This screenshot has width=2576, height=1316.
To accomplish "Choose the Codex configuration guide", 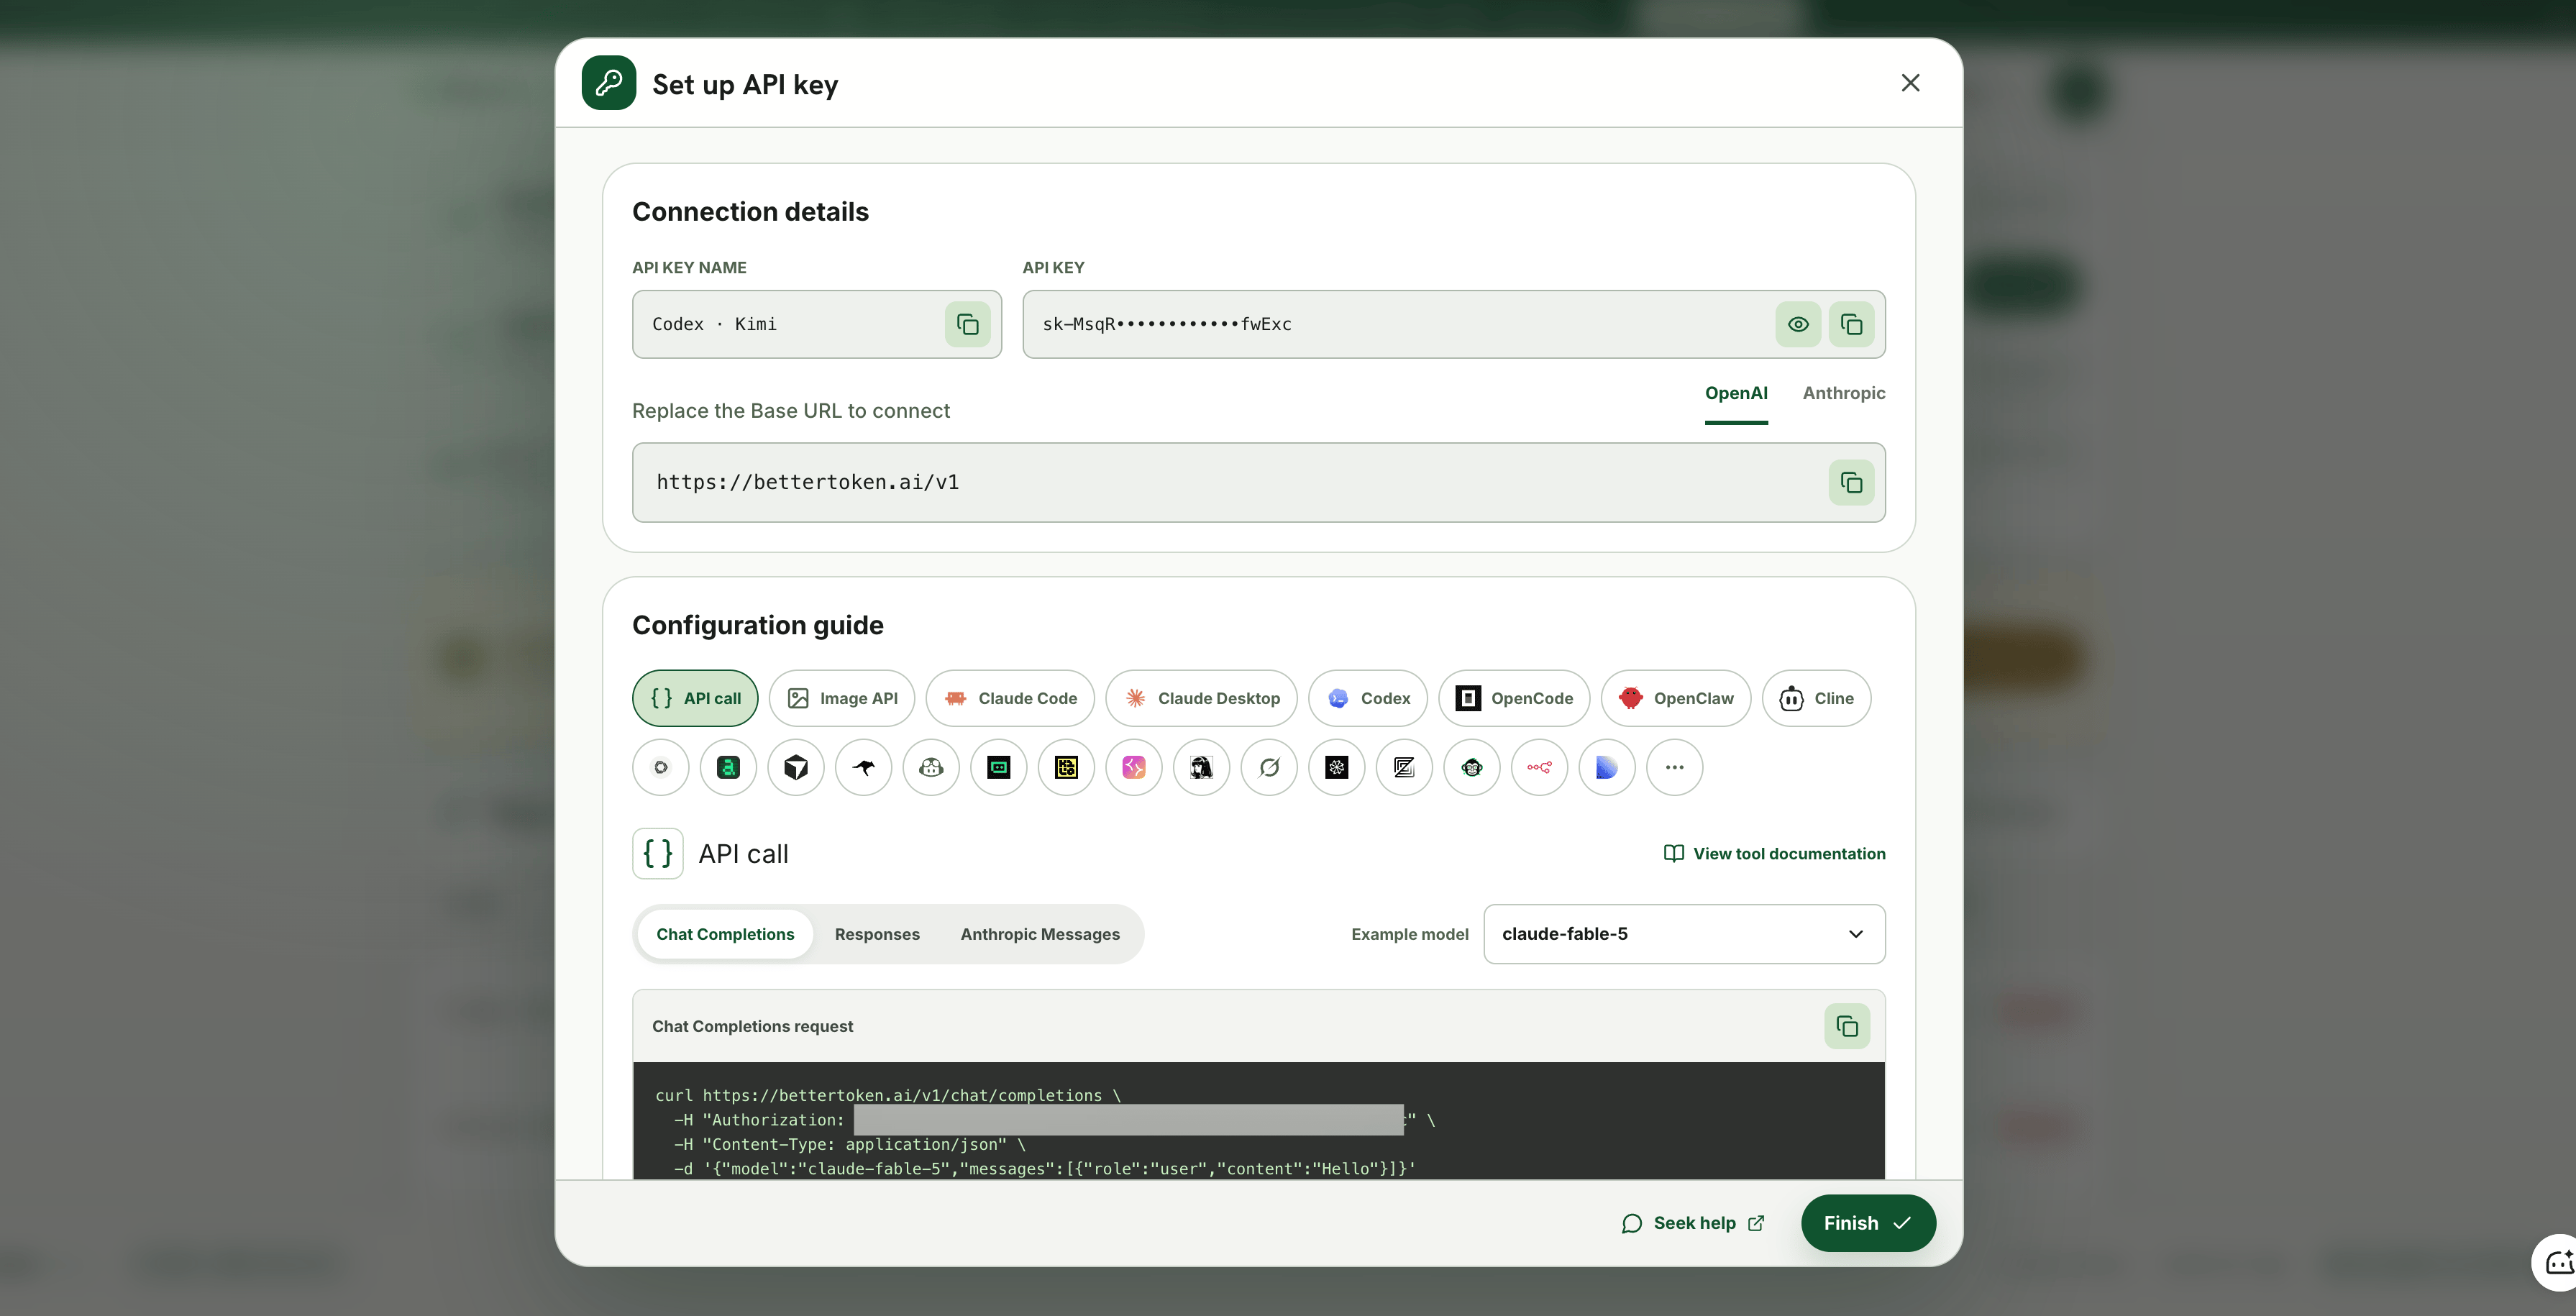I will click(x=1368, y=698).
